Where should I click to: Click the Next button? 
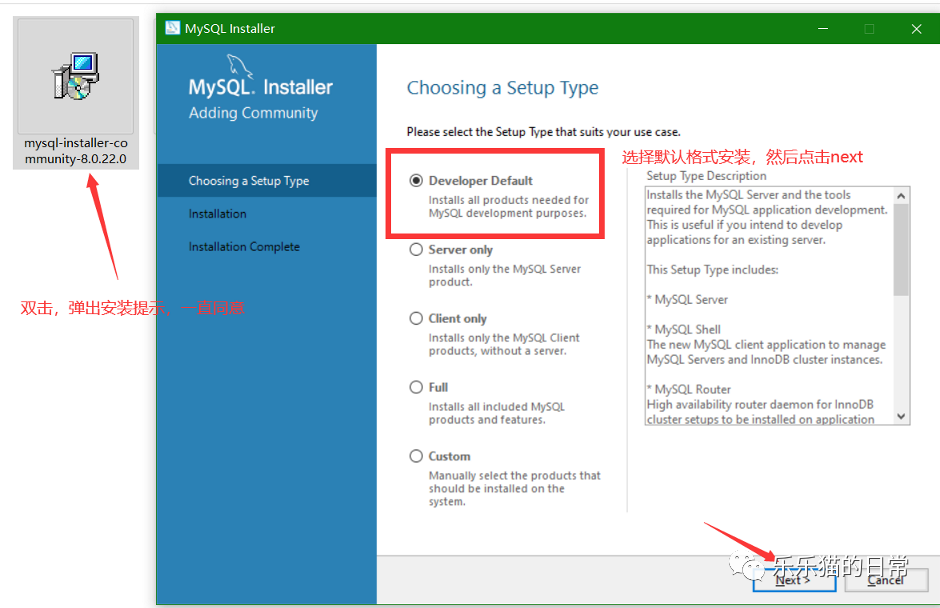(794, 580)
